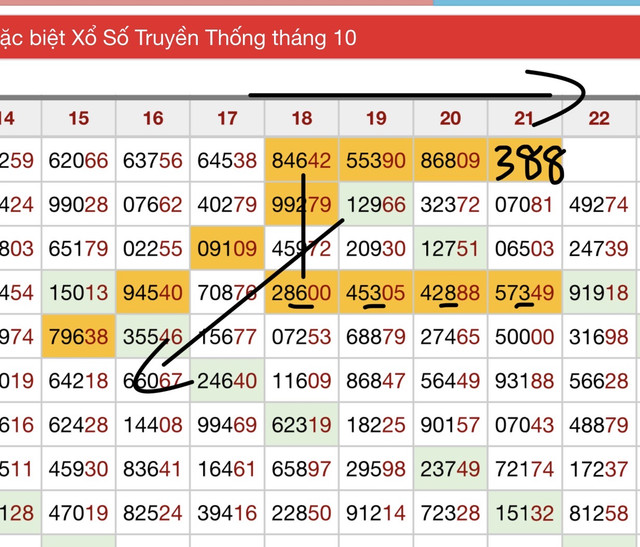Click cell containing 17237
Screen dimensions: 640x547
(x=599, y=469)
